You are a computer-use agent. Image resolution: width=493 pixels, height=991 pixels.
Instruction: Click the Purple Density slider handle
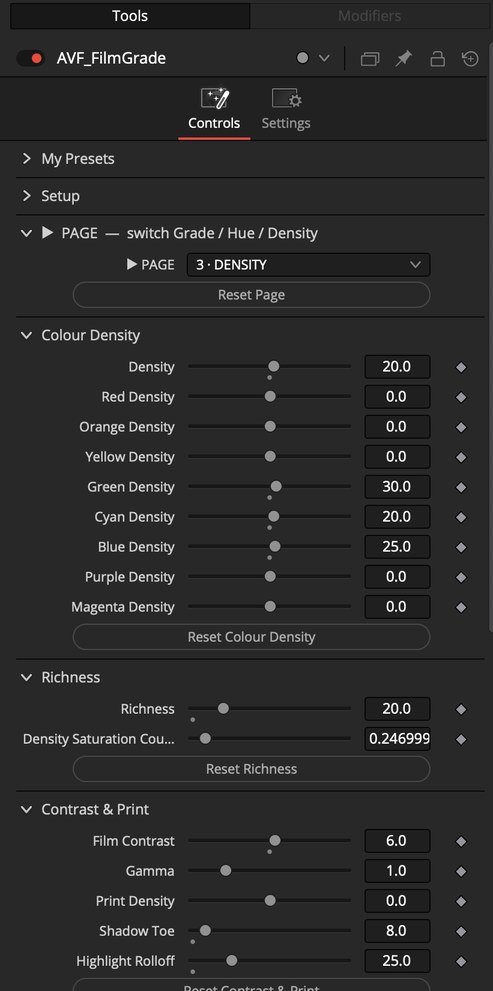click(x=271, y=576)
